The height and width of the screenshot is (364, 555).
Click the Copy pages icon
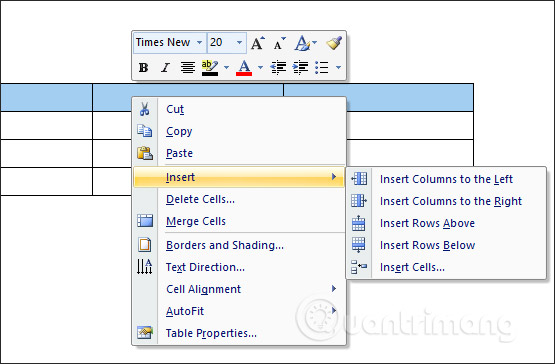tap(144, 131)
